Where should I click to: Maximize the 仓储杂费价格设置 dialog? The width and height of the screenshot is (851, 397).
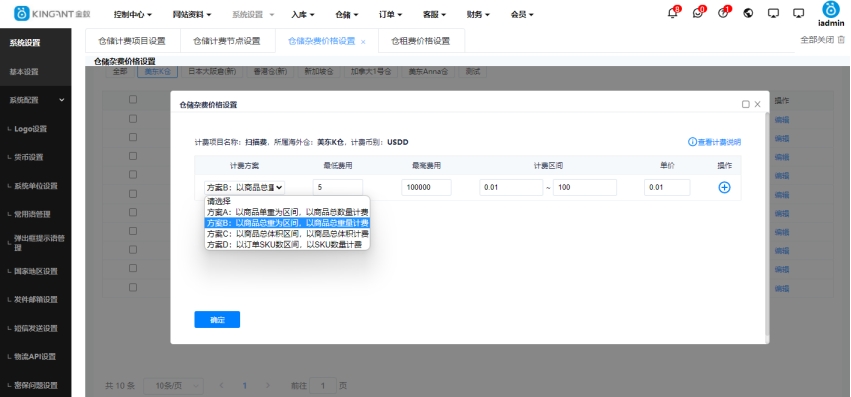pos(746,104)
